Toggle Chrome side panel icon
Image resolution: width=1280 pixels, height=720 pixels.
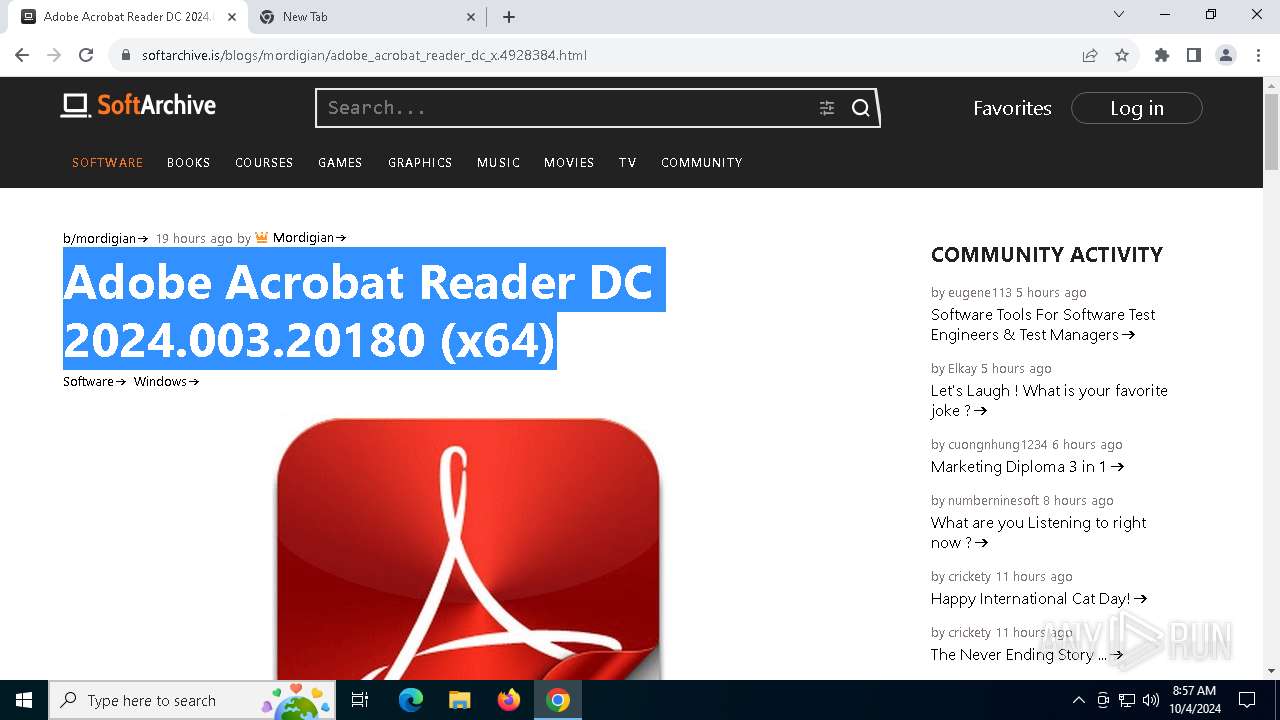1194,55
